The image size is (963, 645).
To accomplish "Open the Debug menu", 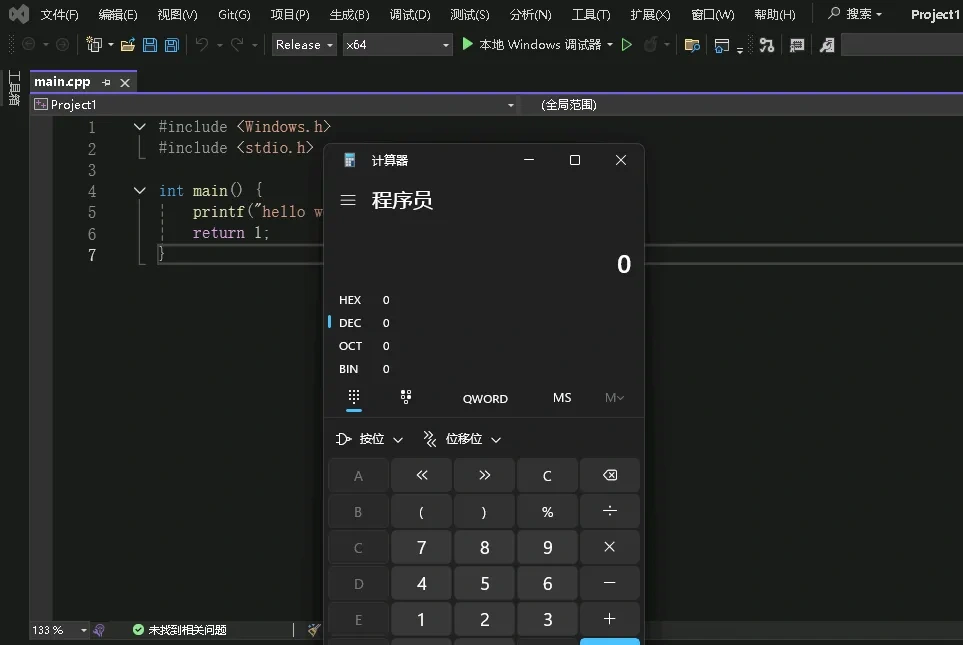I will pos(410,15).
